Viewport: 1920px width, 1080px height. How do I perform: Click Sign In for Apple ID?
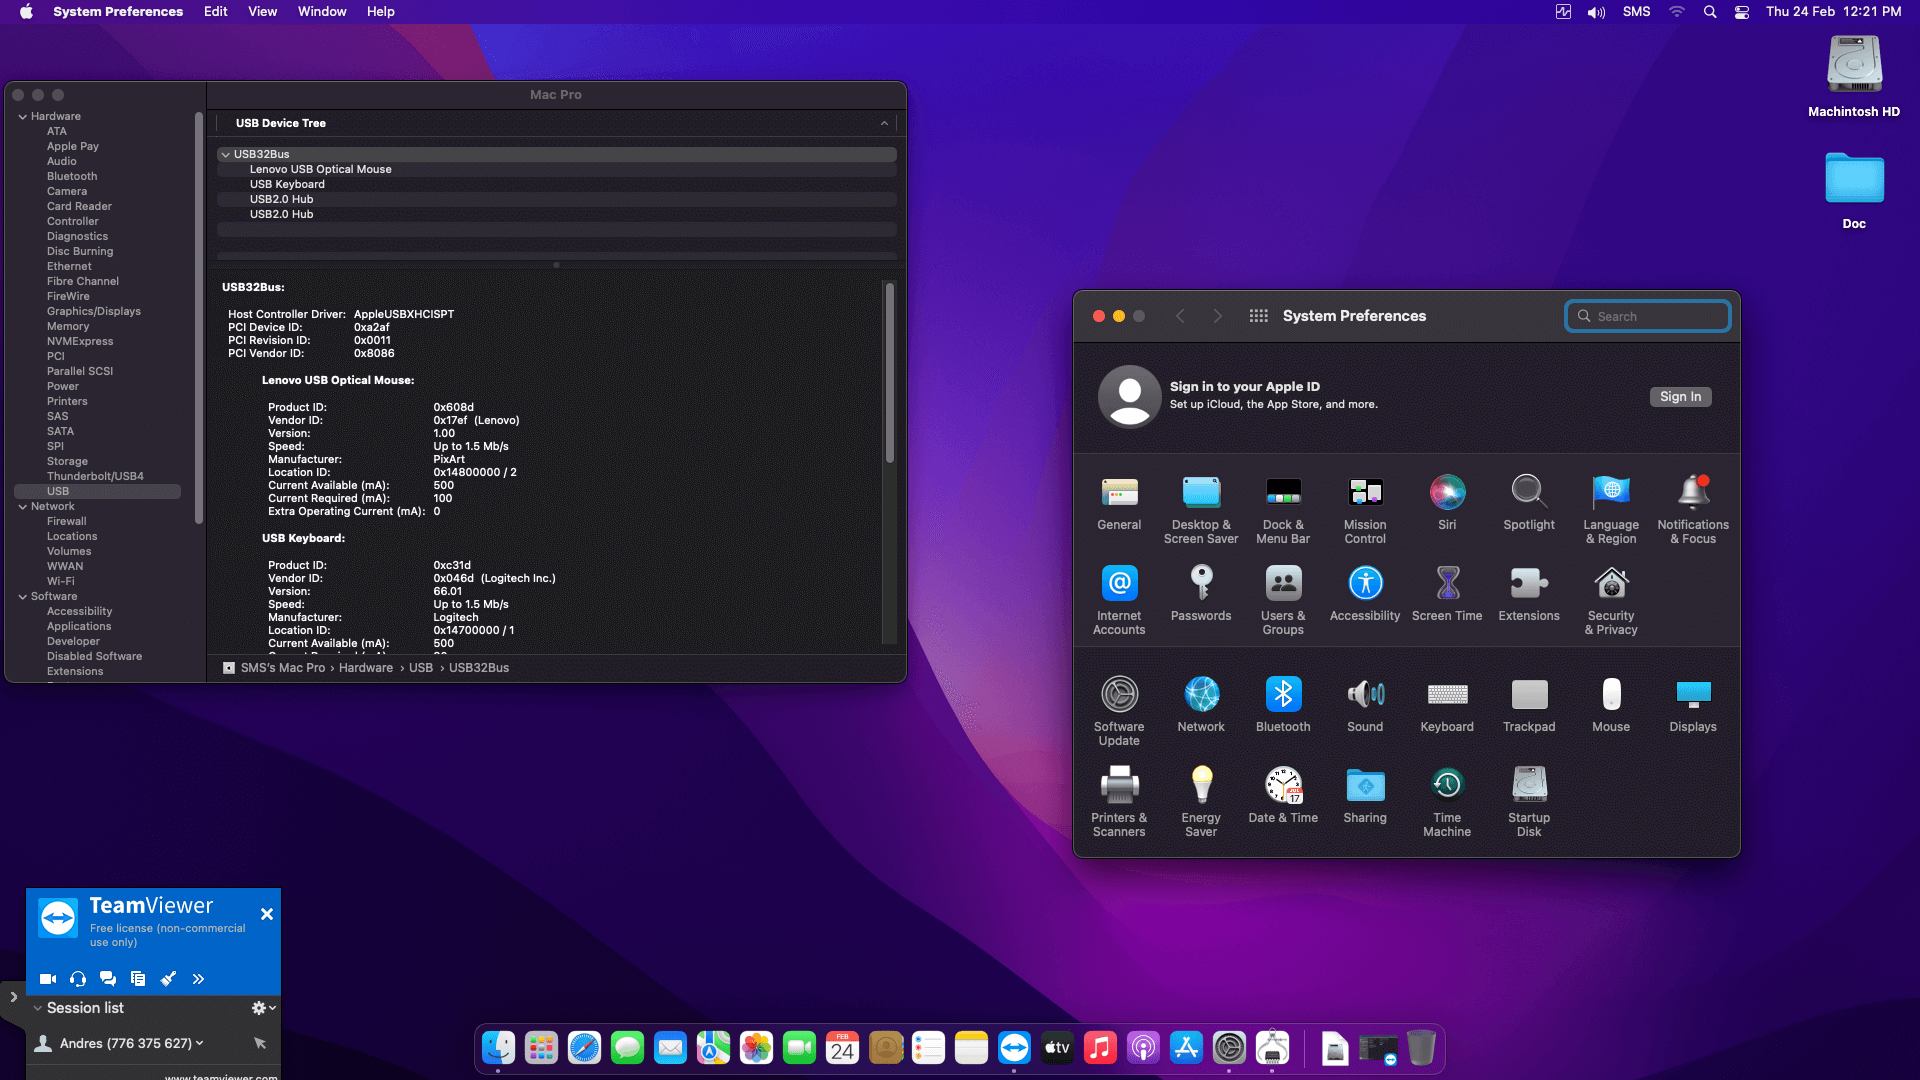1680,397
